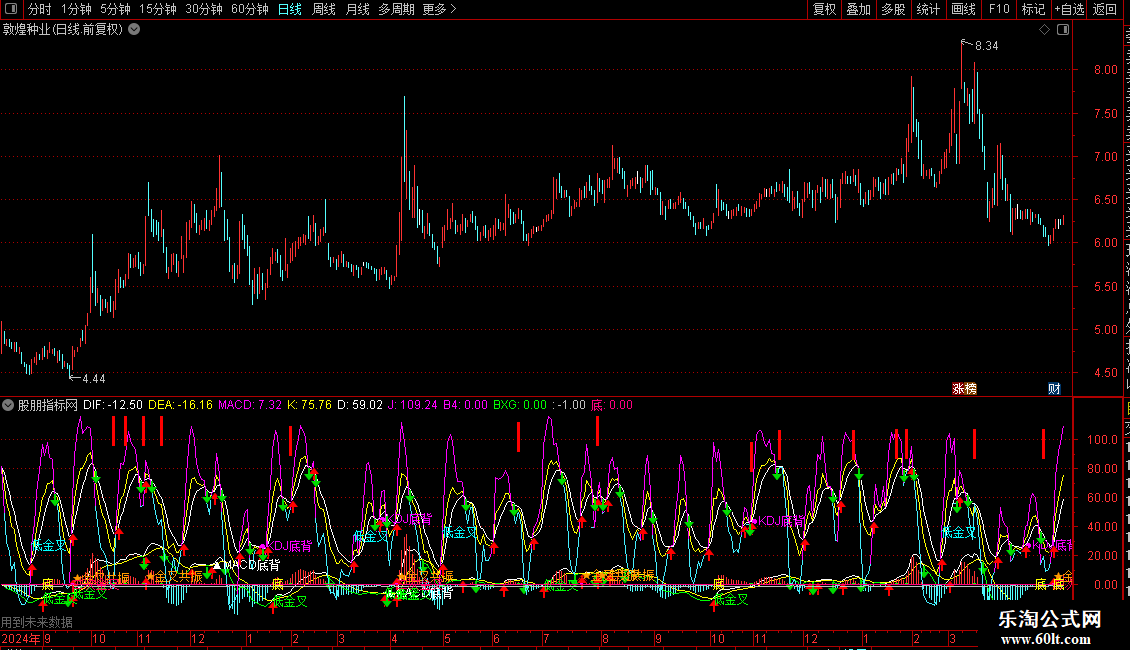Select the 1分钟 period tab

(x=76, y=9)
